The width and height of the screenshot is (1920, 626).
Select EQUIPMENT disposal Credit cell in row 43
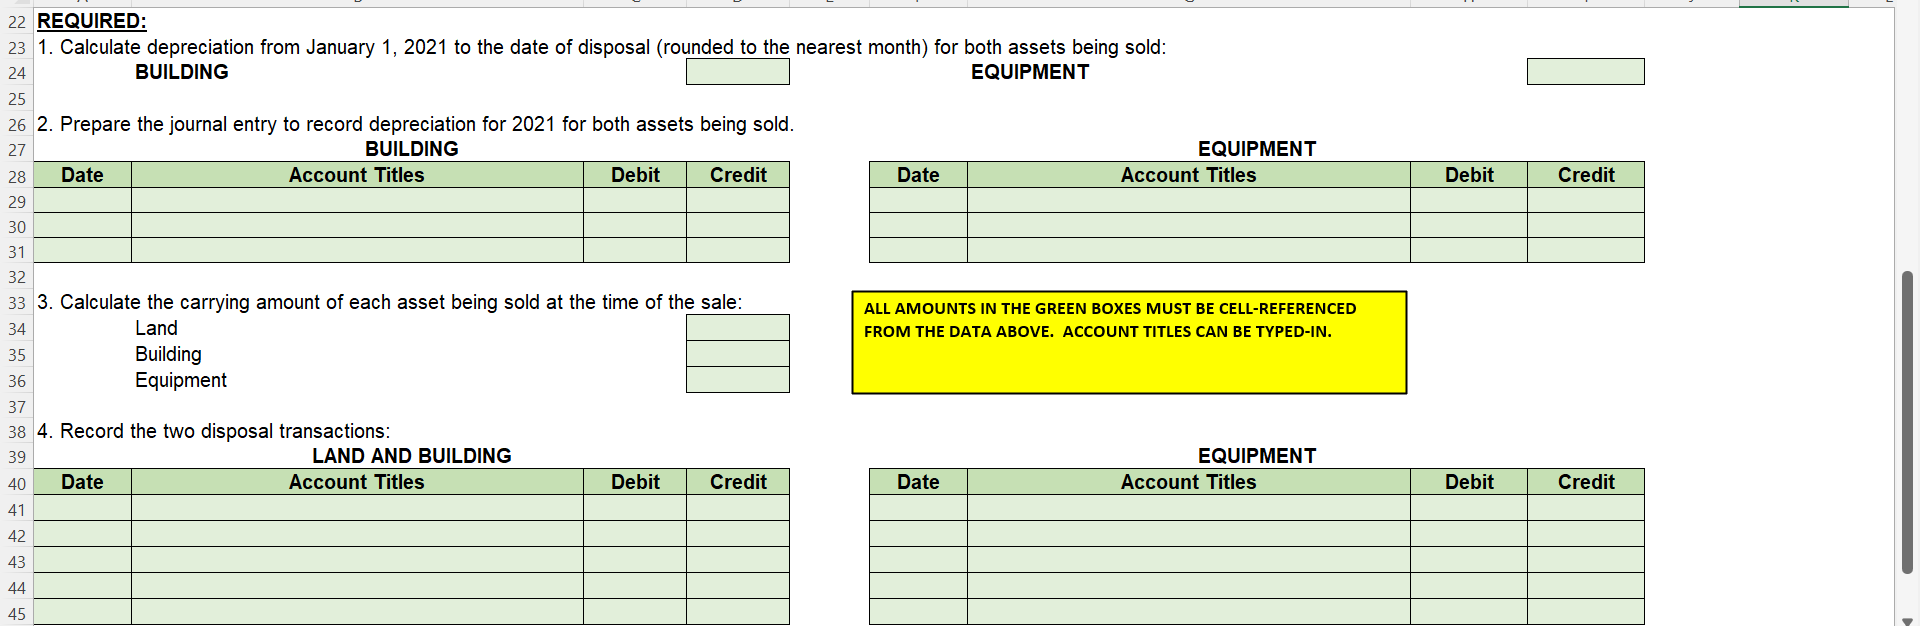click(1586, 560)
